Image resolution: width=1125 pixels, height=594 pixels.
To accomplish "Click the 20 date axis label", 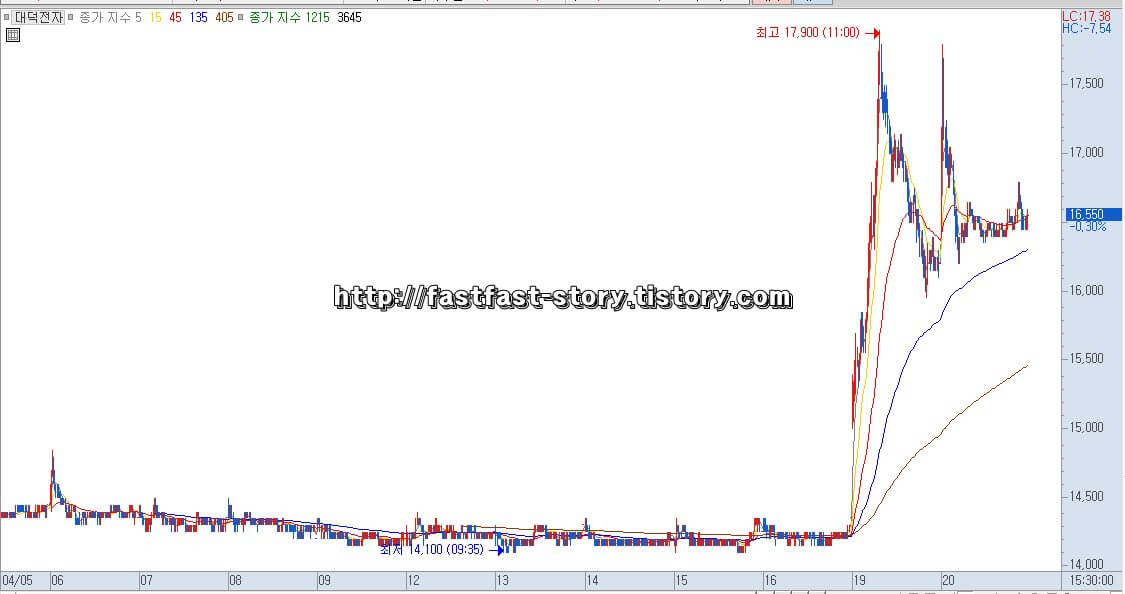I will click(948, 580).
